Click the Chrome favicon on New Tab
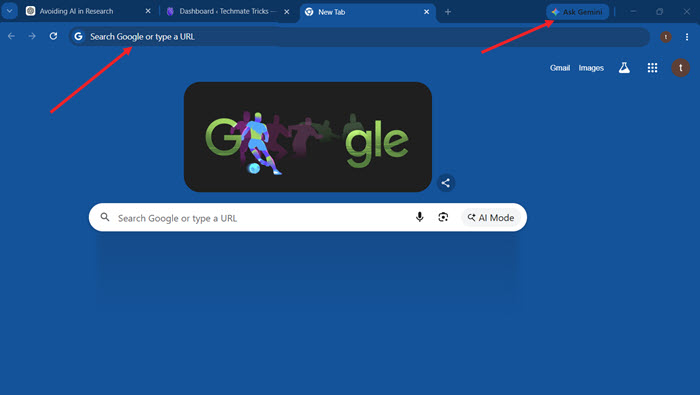The height and width of the screenshot is (395, 700). pyautogui.click(x=309, y=12)
